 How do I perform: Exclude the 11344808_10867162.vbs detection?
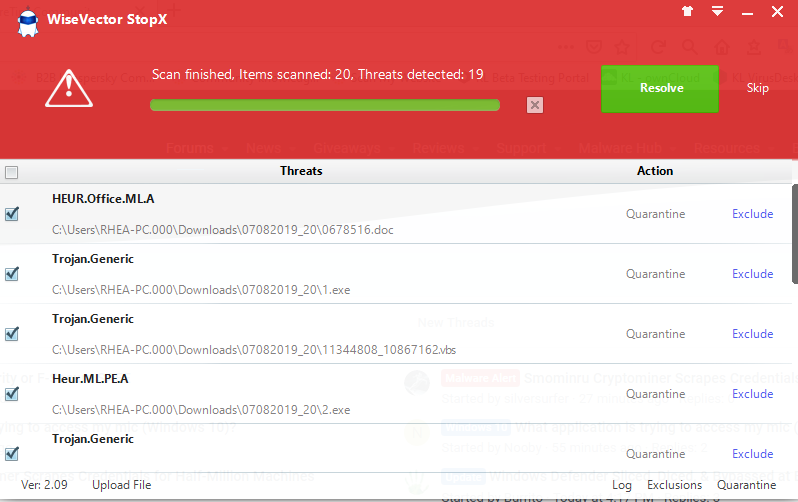tap(752, 334)
